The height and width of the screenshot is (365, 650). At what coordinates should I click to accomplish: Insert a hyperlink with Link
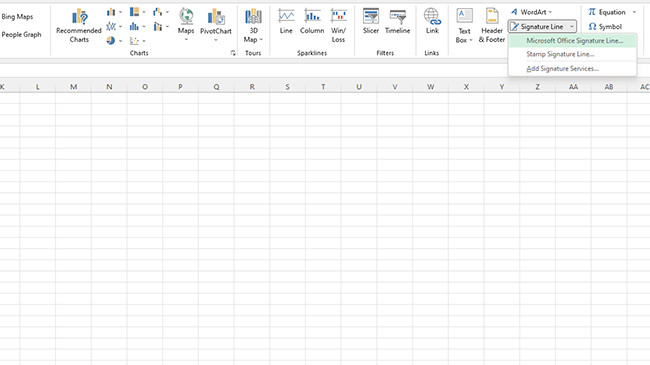432,21
